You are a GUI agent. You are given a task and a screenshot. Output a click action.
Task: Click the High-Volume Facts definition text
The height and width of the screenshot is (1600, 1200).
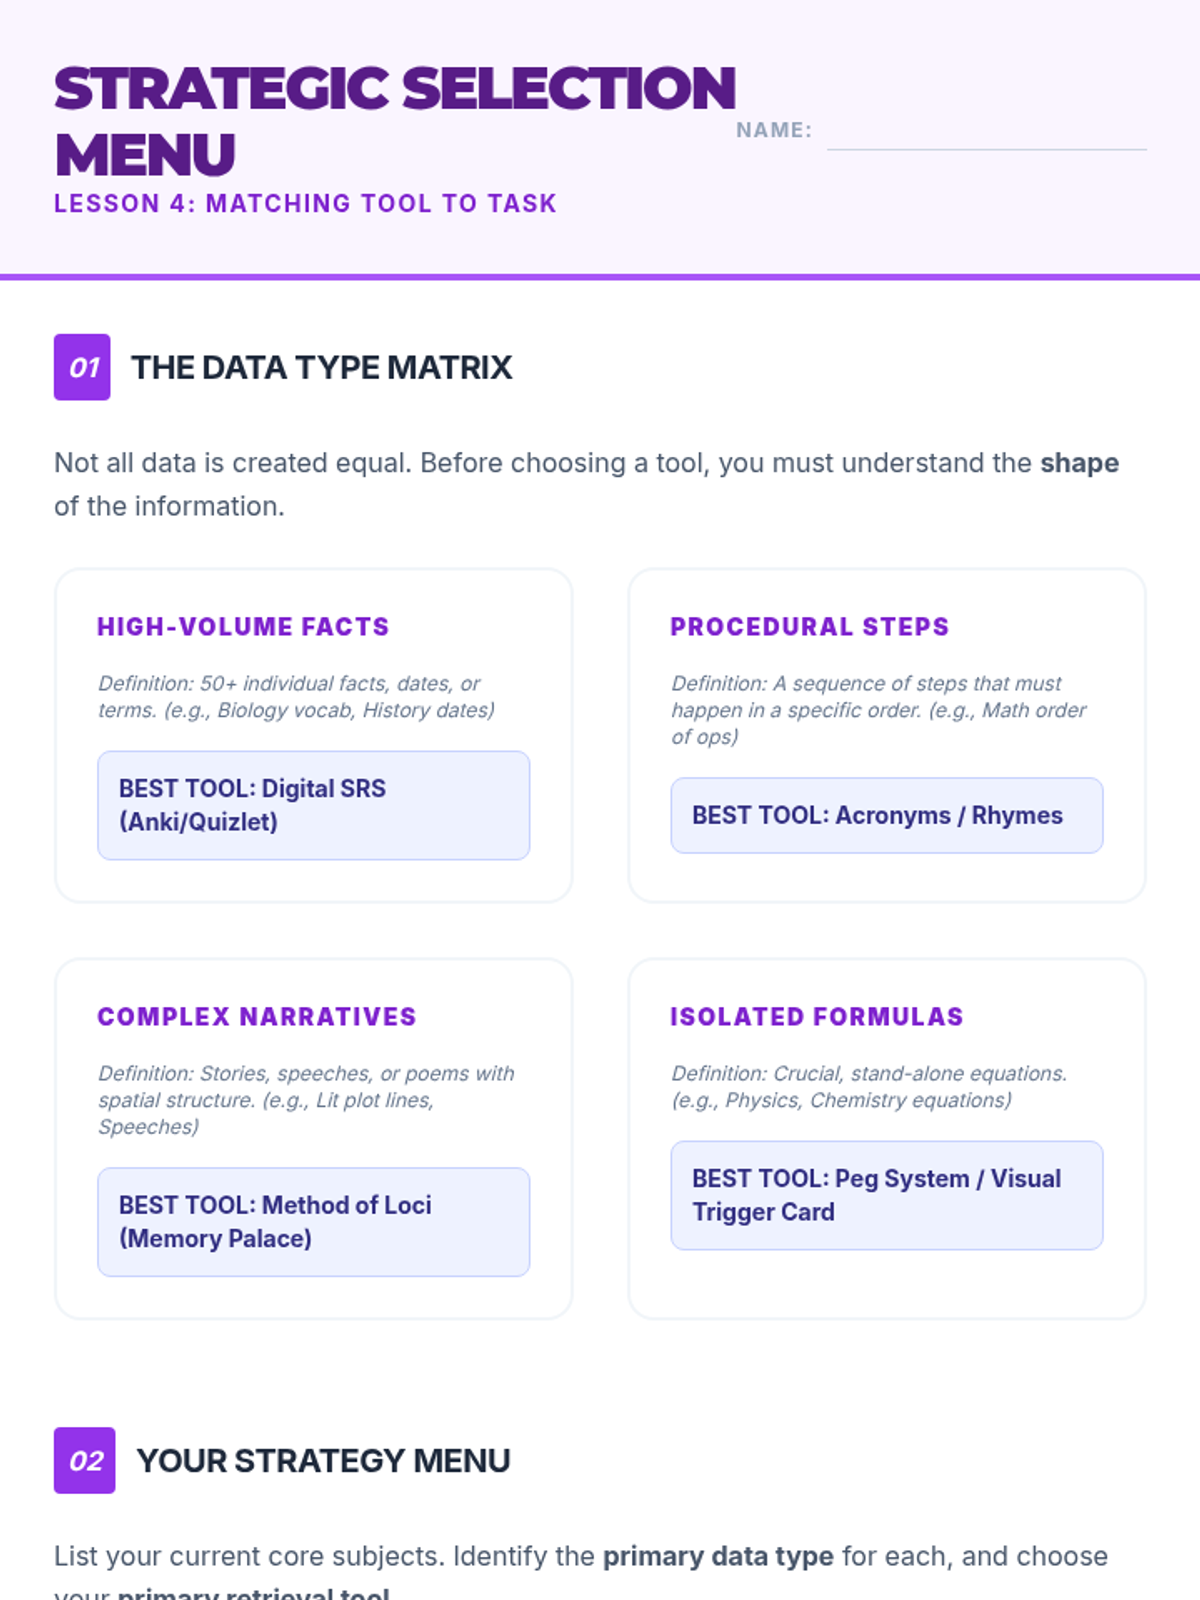pos(297,697)
